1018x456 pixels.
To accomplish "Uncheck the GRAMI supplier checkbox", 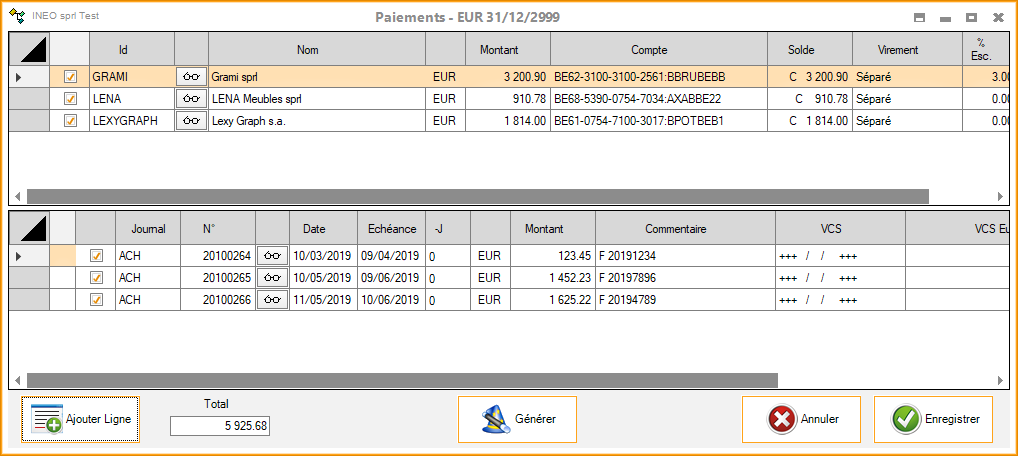I will click(x=70, y=76).
